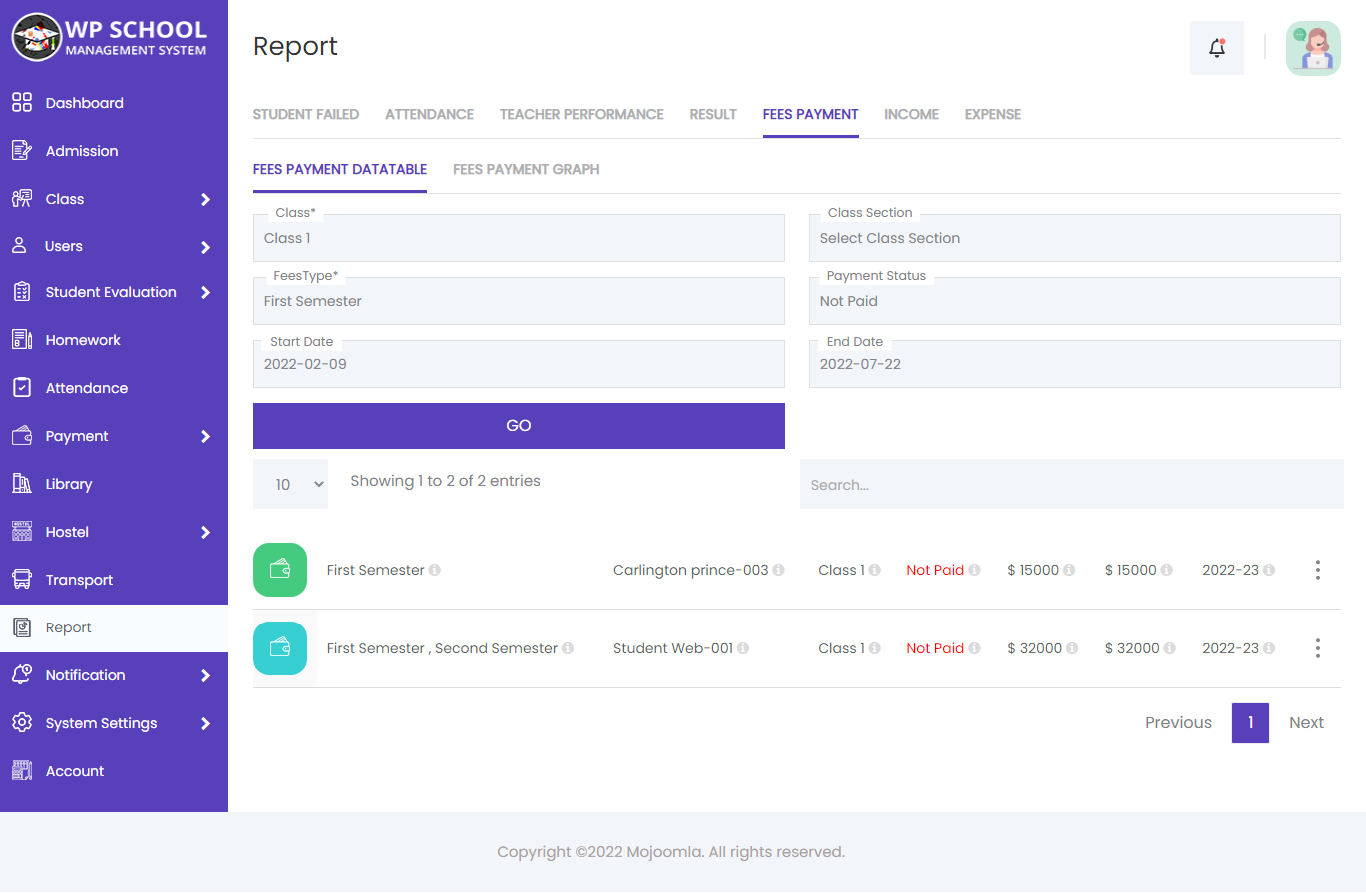Click the Start Date field
Screen dimensions: 1366x893
click(x=519, y=364)
